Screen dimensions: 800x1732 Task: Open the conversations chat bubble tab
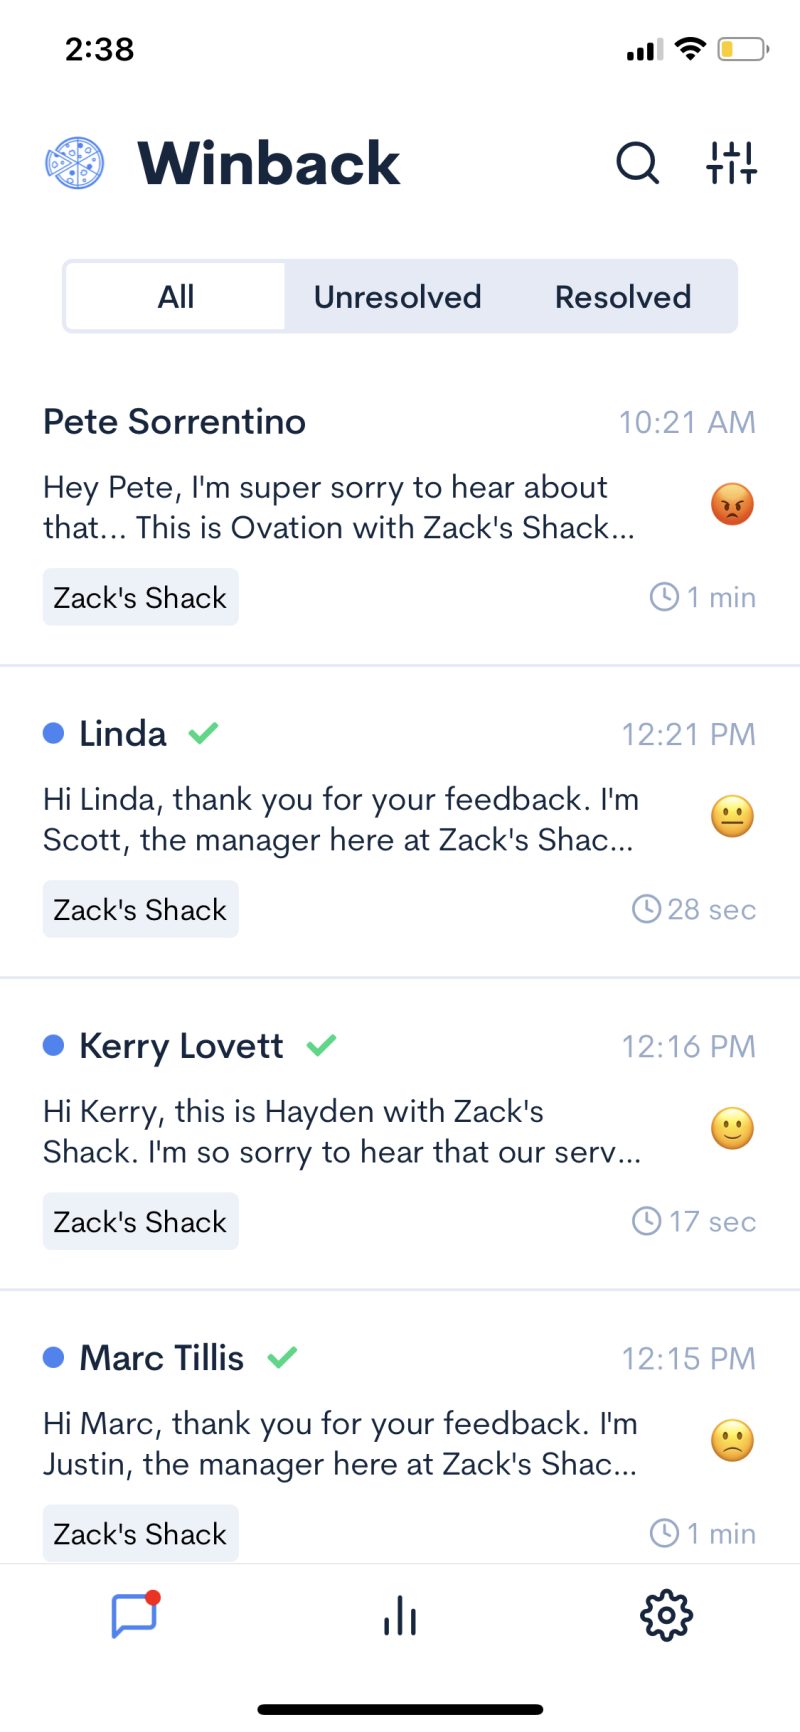point(135,1614)
